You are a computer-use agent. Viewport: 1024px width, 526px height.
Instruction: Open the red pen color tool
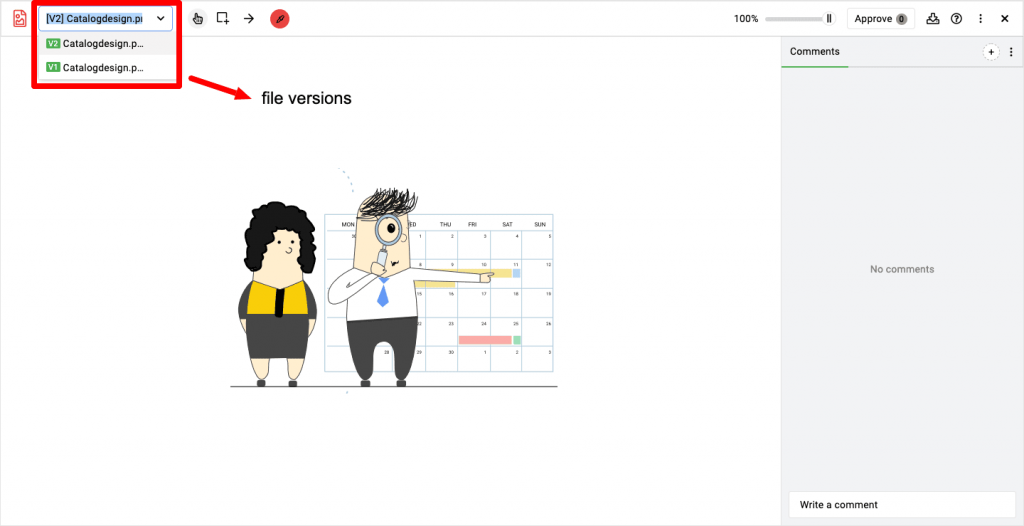click(280, 19)
